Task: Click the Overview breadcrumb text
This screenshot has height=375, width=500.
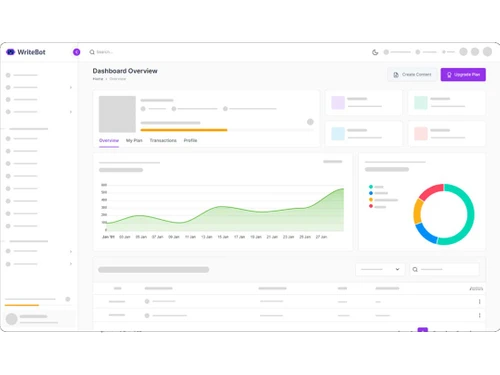Action: pos(118,79)
